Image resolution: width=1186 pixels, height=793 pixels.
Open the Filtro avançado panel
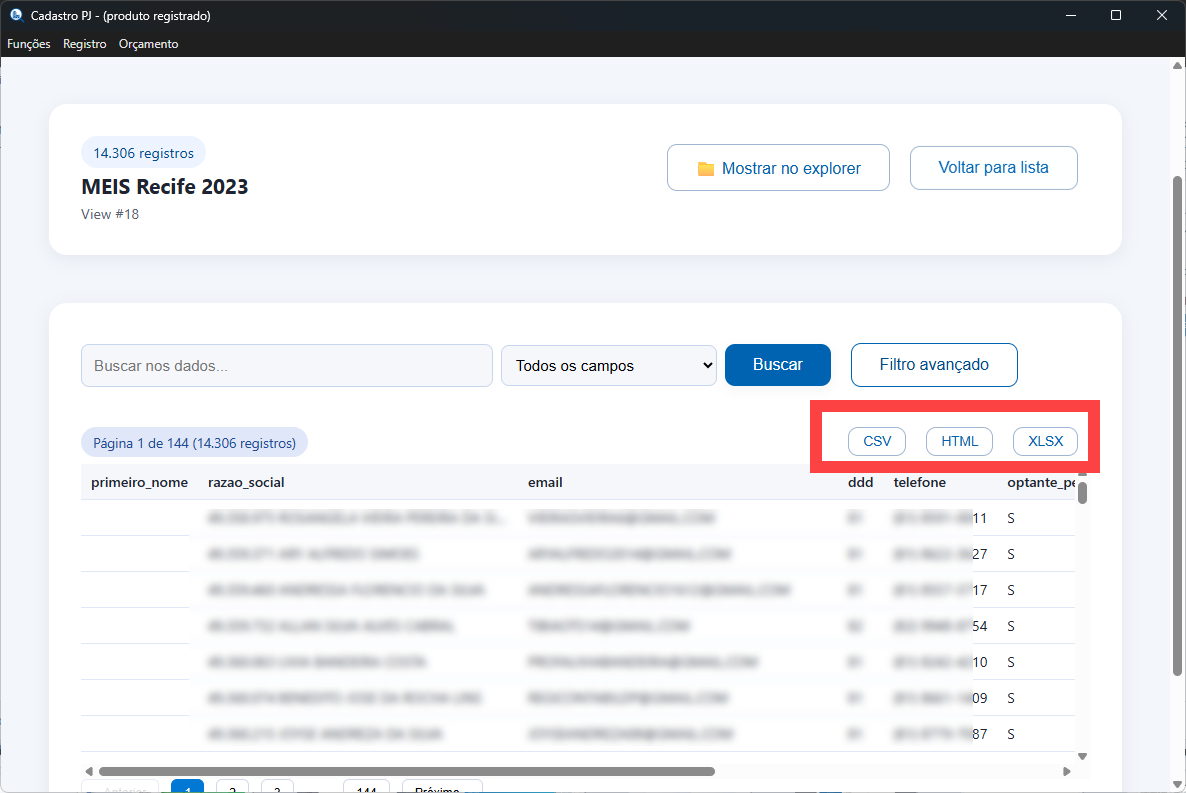pyautogui.click(x=933, y=365)
